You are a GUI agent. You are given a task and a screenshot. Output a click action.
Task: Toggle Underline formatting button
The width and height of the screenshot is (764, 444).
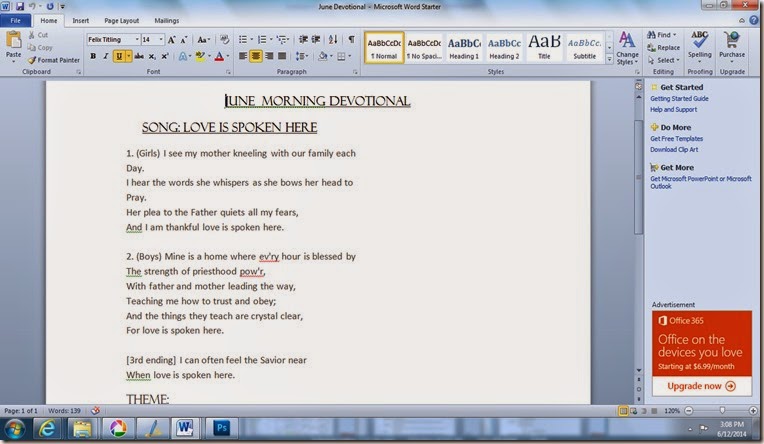pyautogui.click(x=119, y=57)
